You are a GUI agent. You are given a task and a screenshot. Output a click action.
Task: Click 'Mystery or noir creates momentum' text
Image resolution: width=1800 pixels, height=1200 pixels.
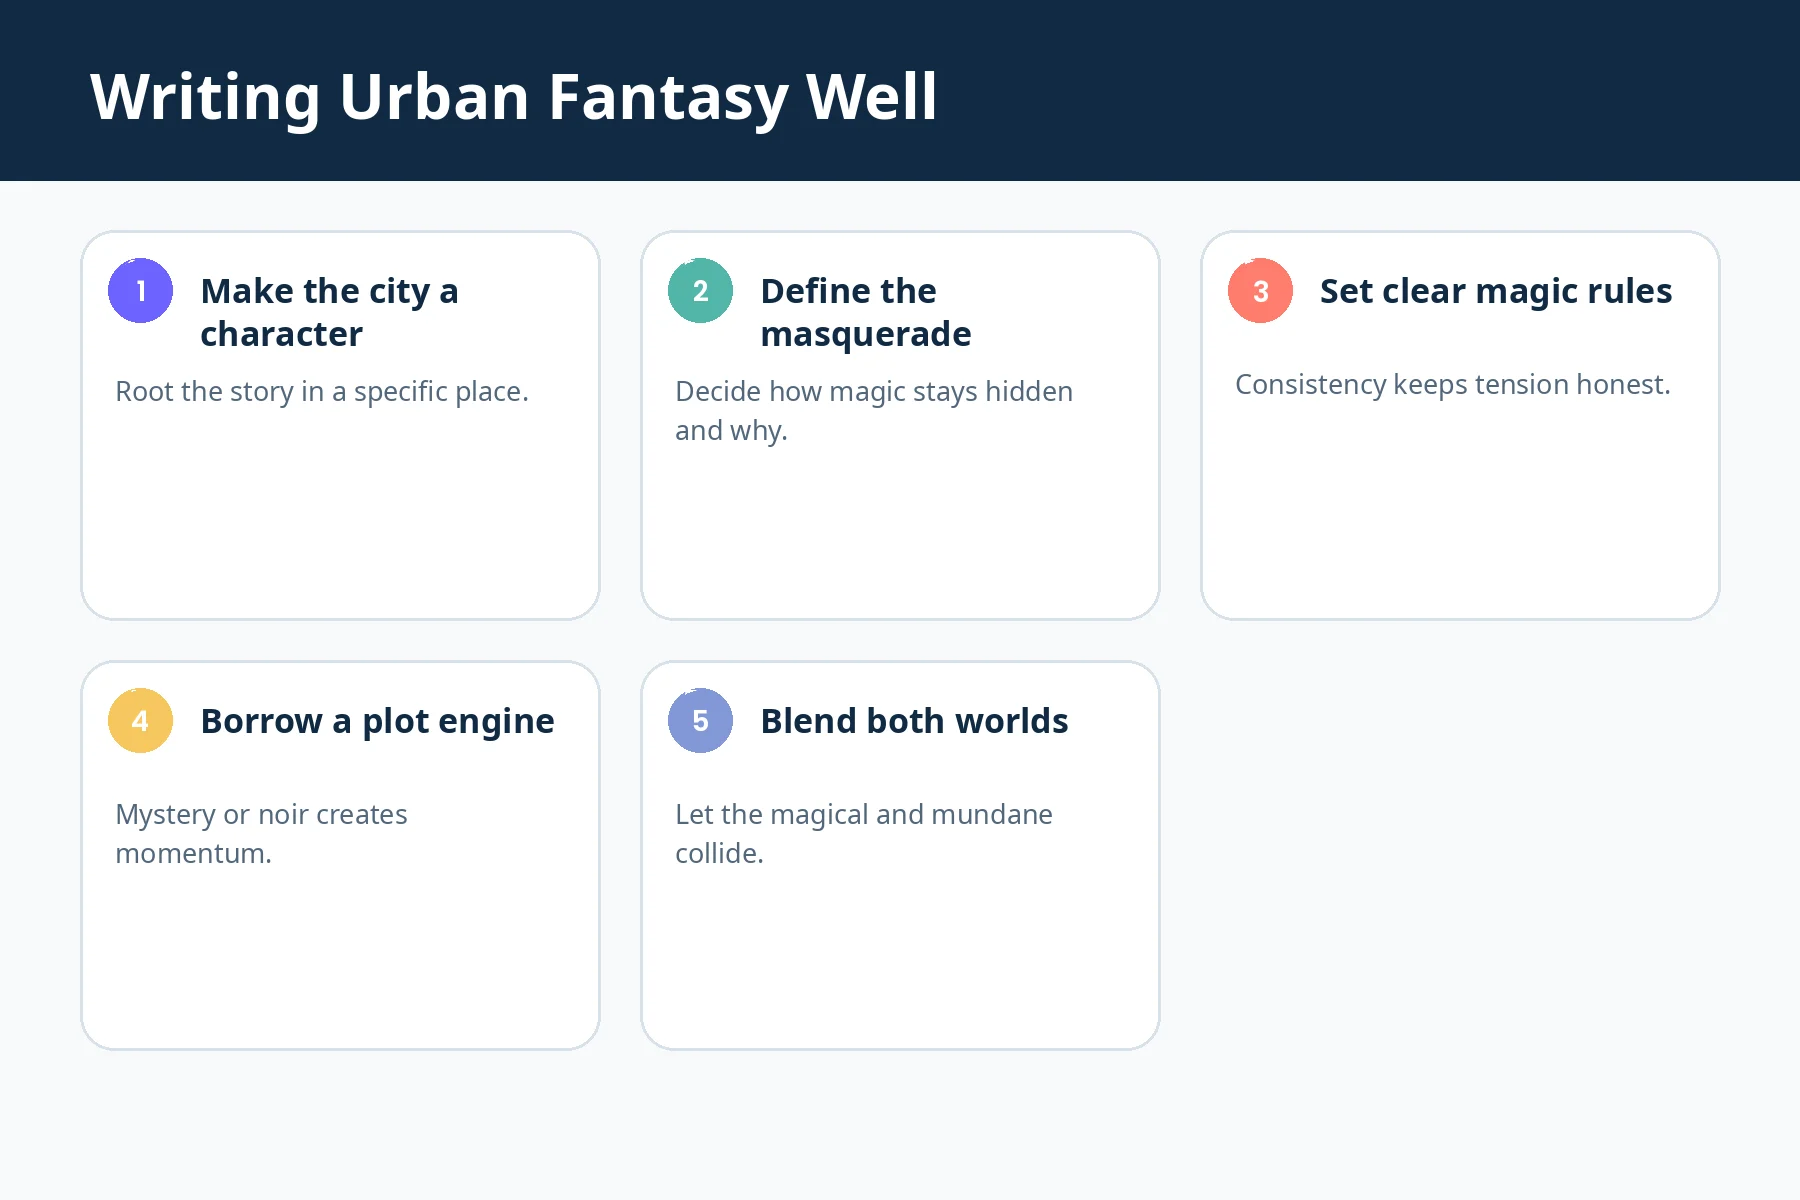click(261, 833)
